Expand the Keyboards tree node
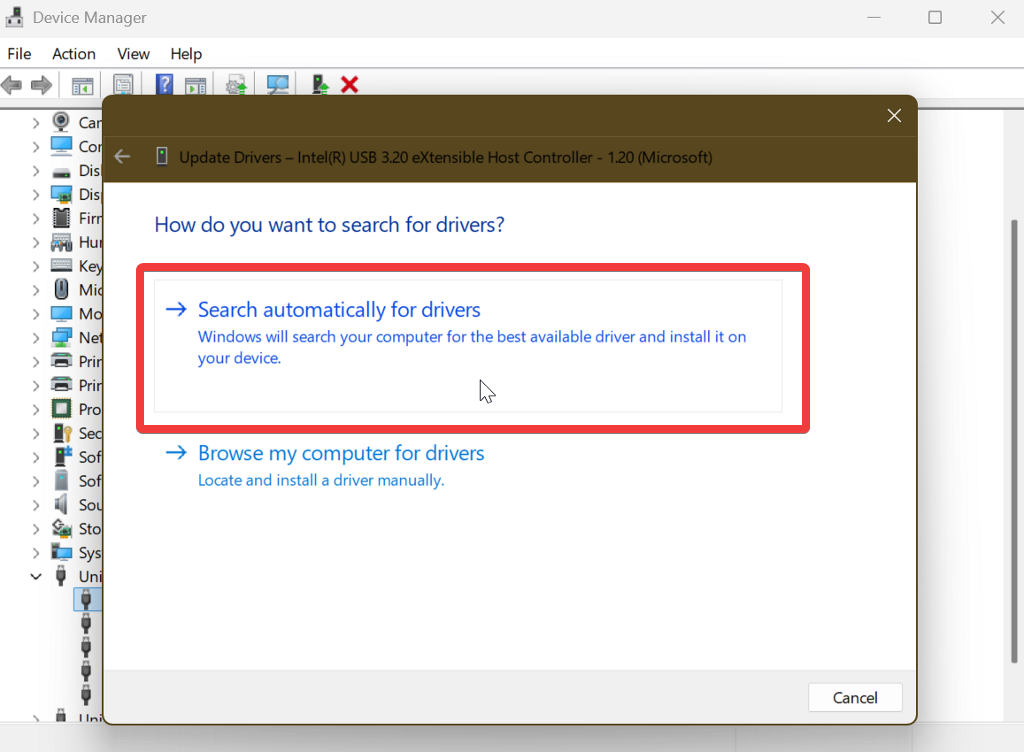Viewport: 1024px width, 752px height. point(37,266)
